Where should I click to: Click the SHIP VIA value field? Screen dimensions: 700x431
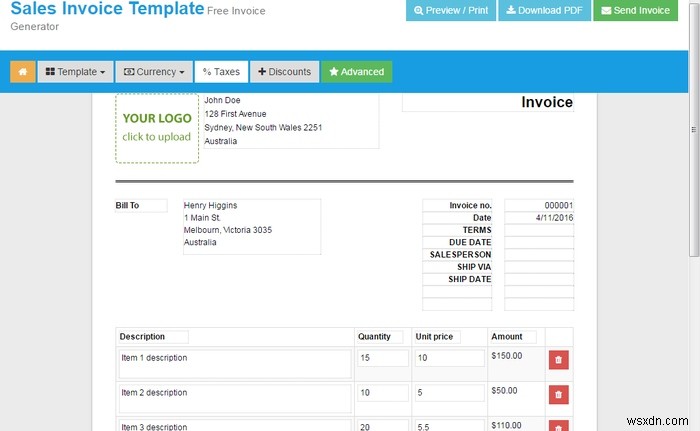click(x=539, y=267)
